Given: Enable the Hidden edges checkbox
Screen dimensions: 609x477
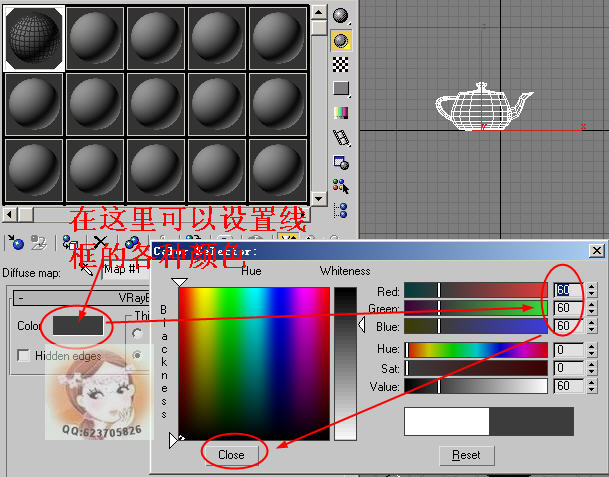Looking at the screenshot, I should (x=24, y=355).
